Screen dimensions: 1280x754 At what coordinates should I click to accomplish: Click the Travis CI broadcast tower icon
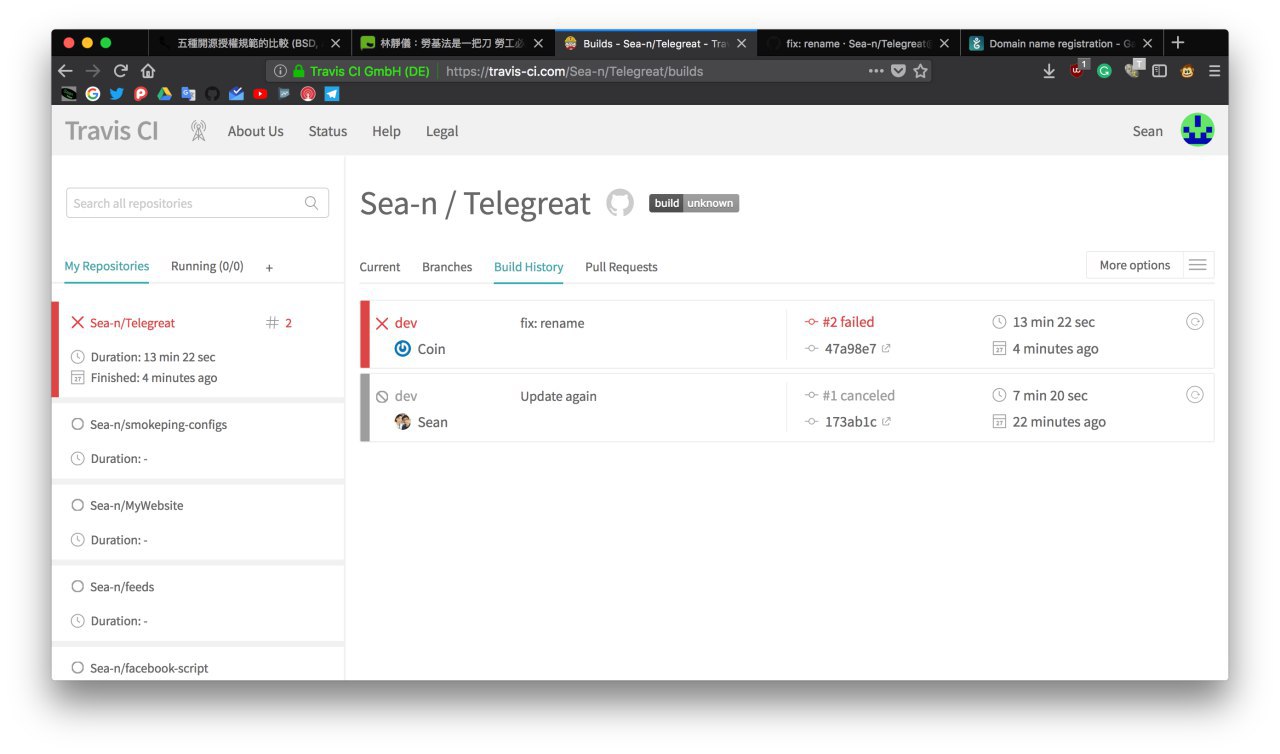(x=198, y=131)
